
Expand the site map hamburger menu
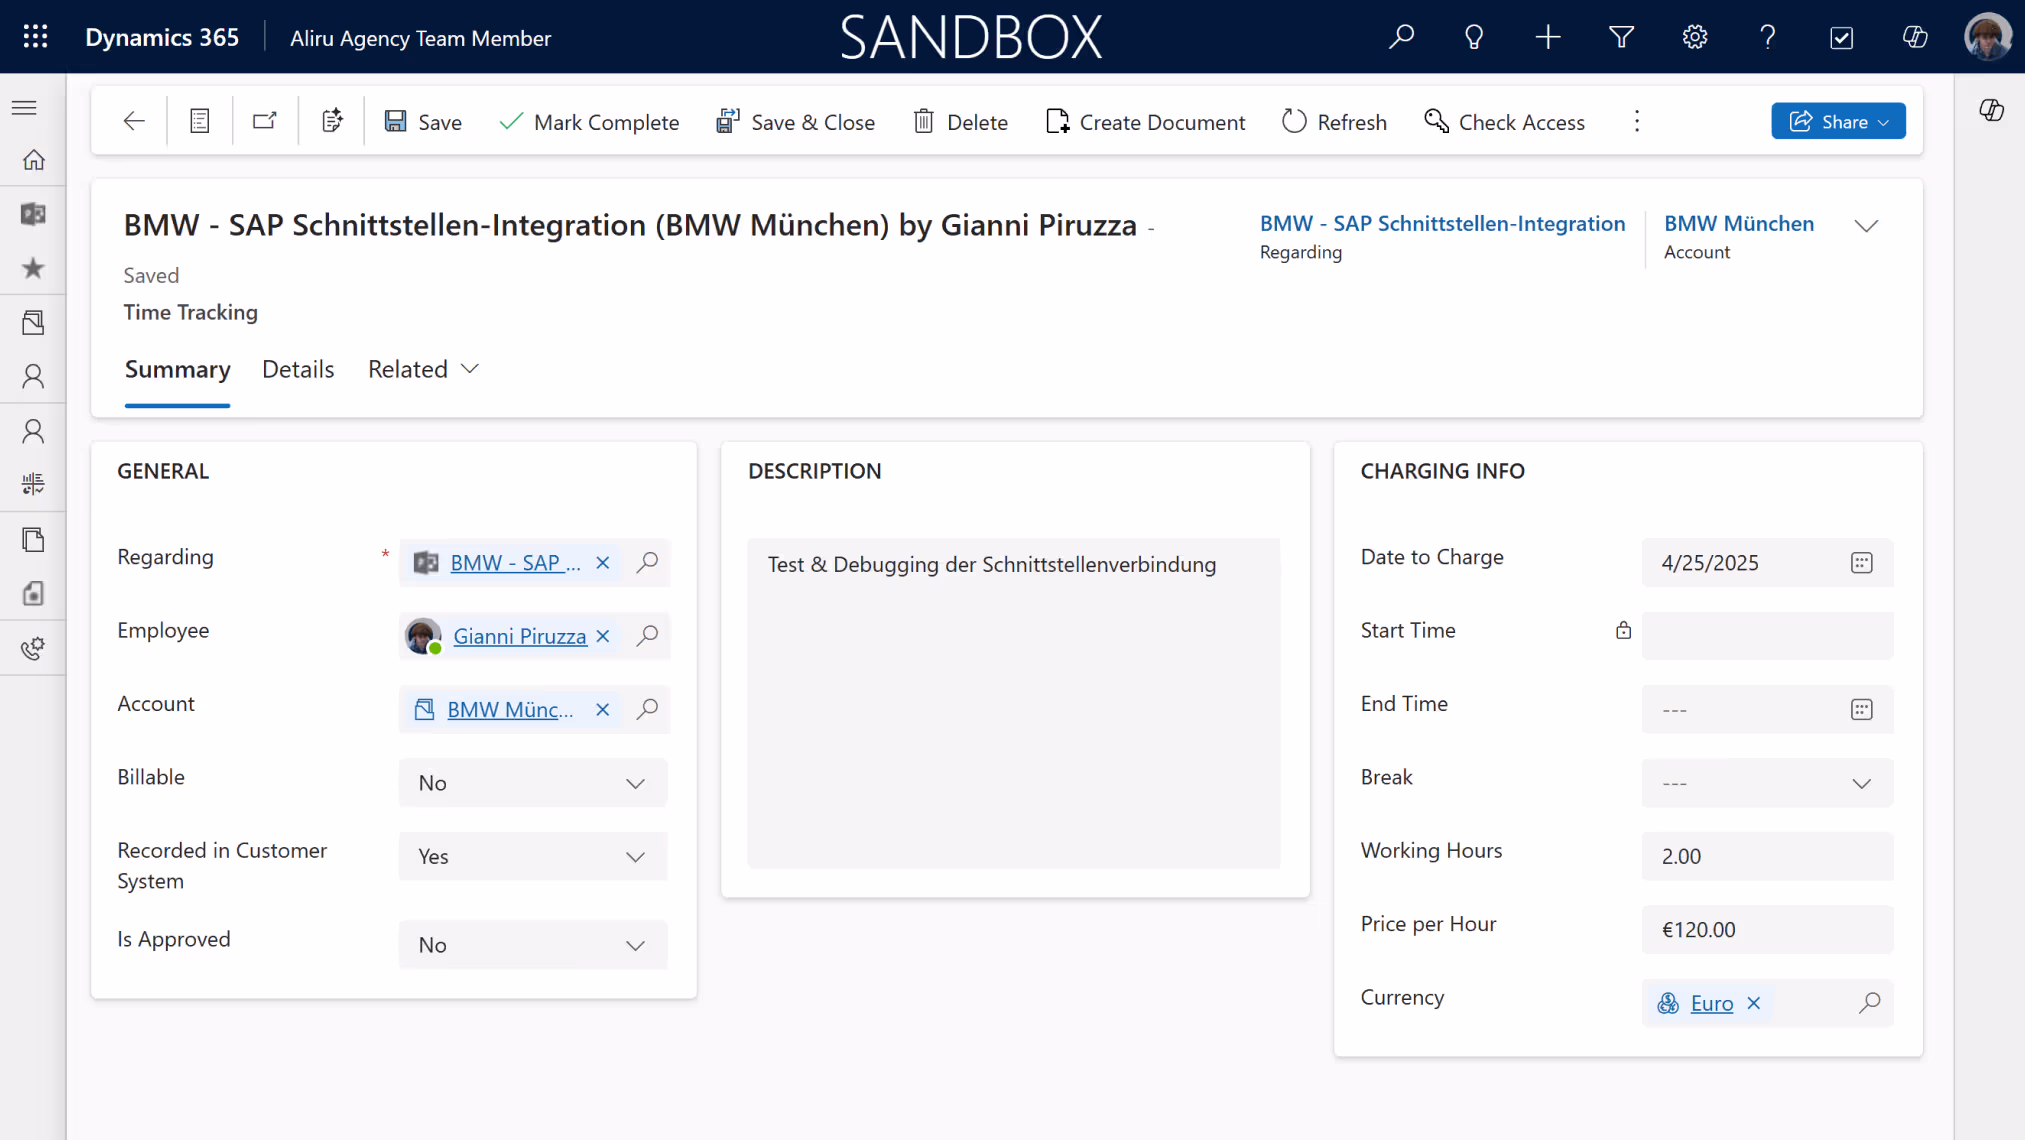click(x=25, y=108)
